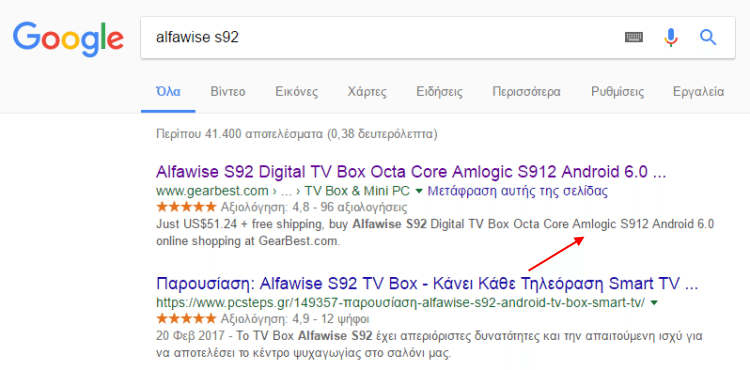Open Παρουσίαση: Alfawise S92 TV Box link
Image resolution: width=750 pixels, height=370 pixels.
[x=428, y=283]
